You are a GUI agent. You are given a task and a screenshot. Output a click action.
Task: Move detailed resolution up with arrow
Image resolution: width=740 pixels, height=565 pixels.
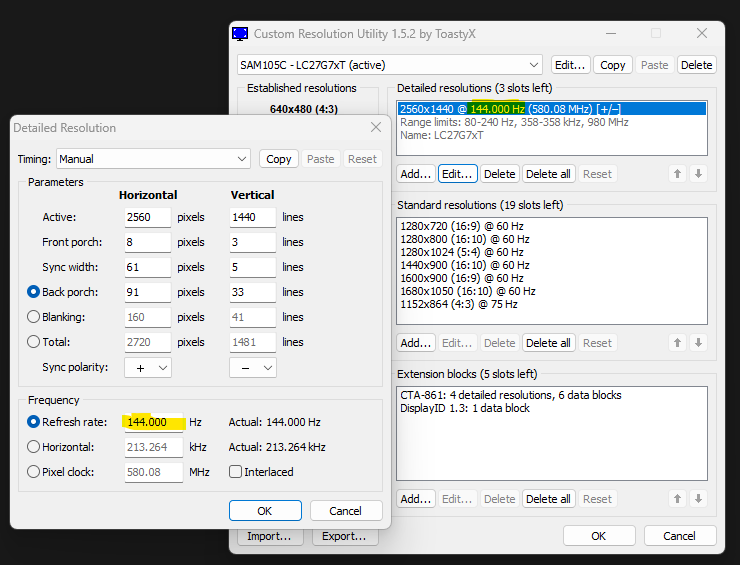click(x=678, y=174)
